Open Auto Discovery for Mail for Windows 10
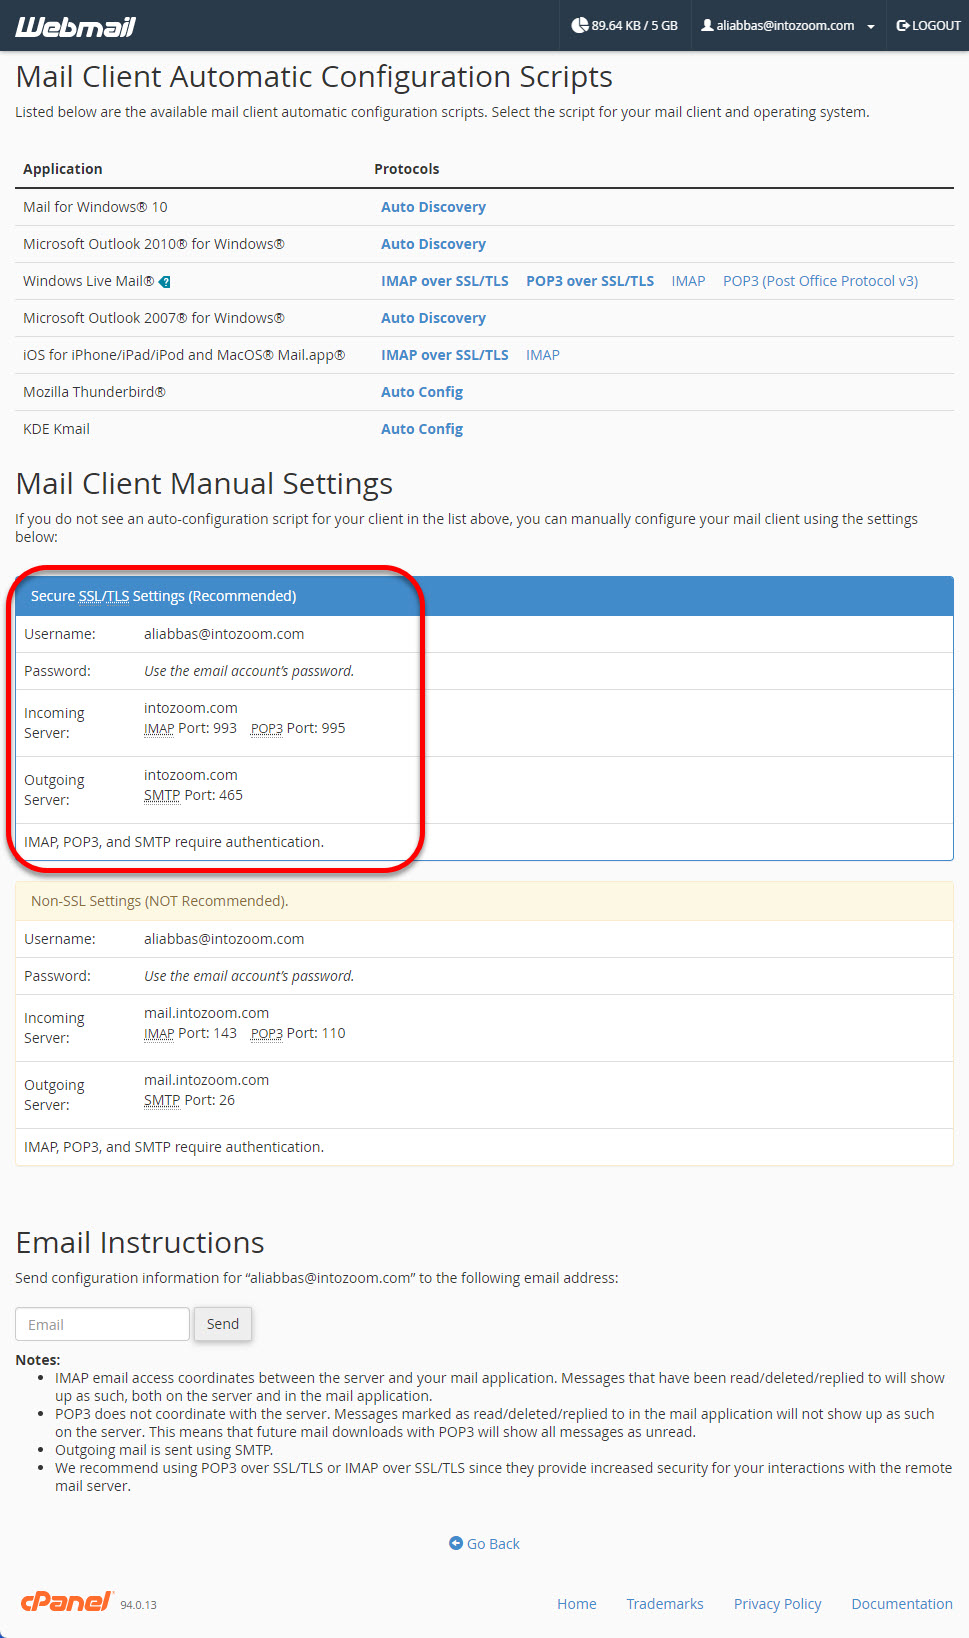Viewport: 969px width, 1638px height. [x=433, y=207]
